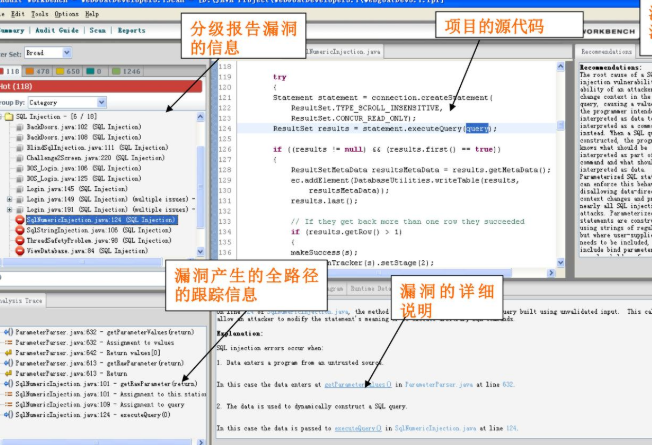Viewport: 652px width, 445px height.
Task: Select the ViewDatabase.java:84 issue row
Action: click(87, 251)
